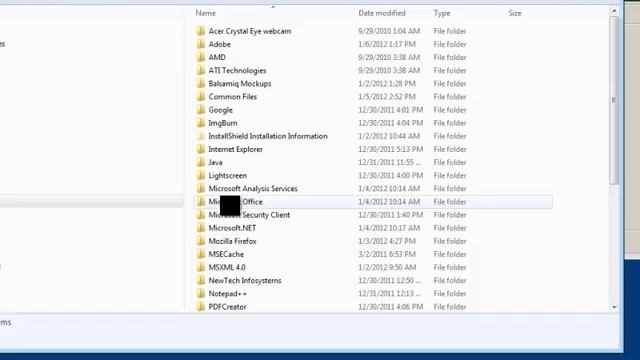The width and height of the screenshot is (640, 360).
Task: Sort by the Date modified column header
Action: (382, 13)
